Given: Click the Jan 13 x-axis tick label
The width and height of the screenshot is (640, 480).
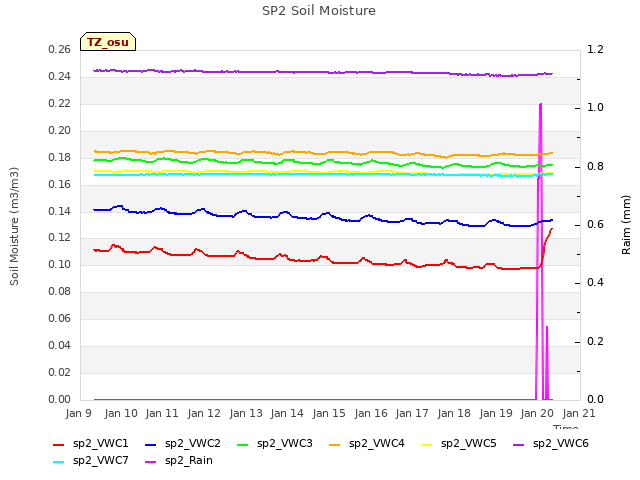Looking at the screenshot, I should 246,413.
